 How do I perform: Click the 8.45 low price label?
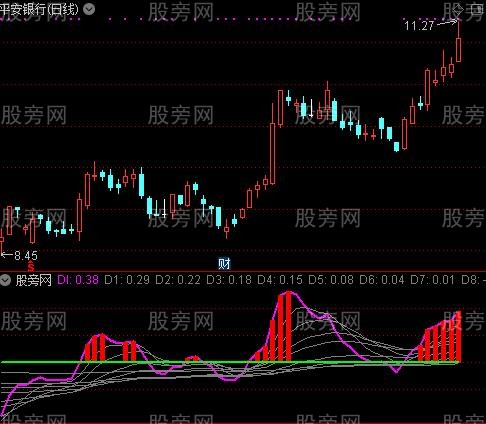tap(26, 256)
